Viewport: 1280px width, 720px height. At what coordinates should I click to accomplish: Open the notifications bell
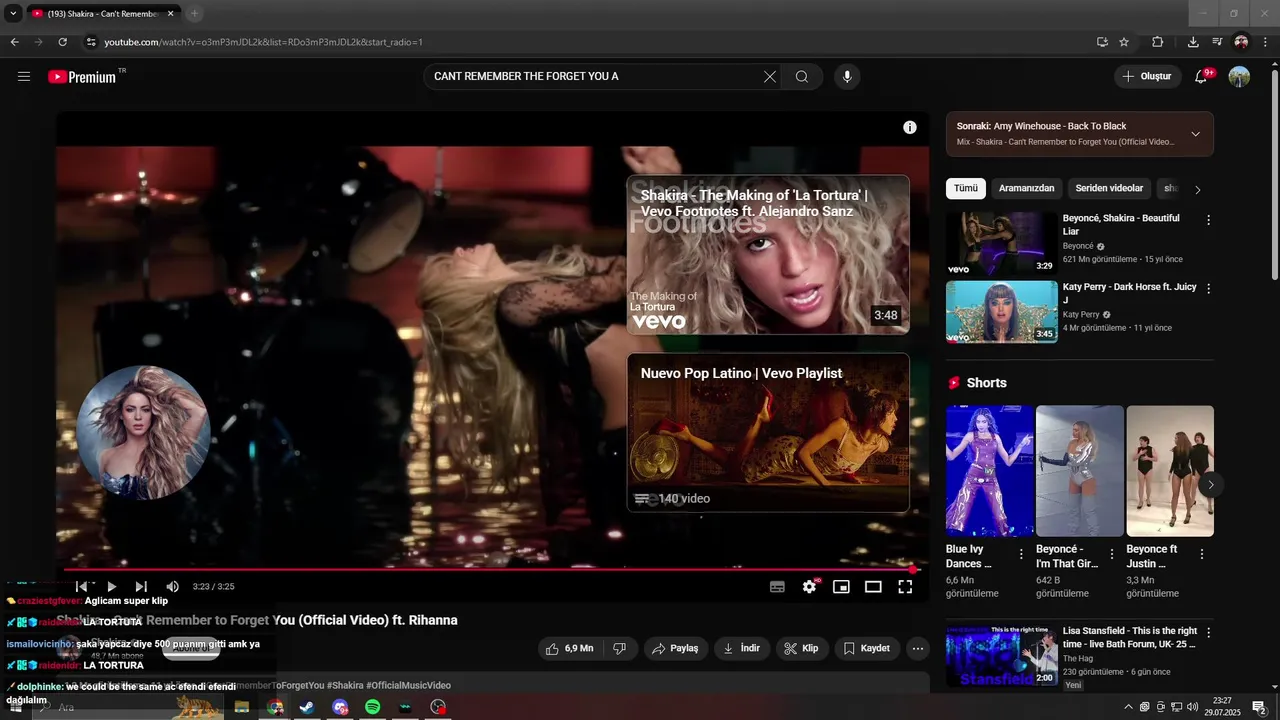(x=1201, y=77)
